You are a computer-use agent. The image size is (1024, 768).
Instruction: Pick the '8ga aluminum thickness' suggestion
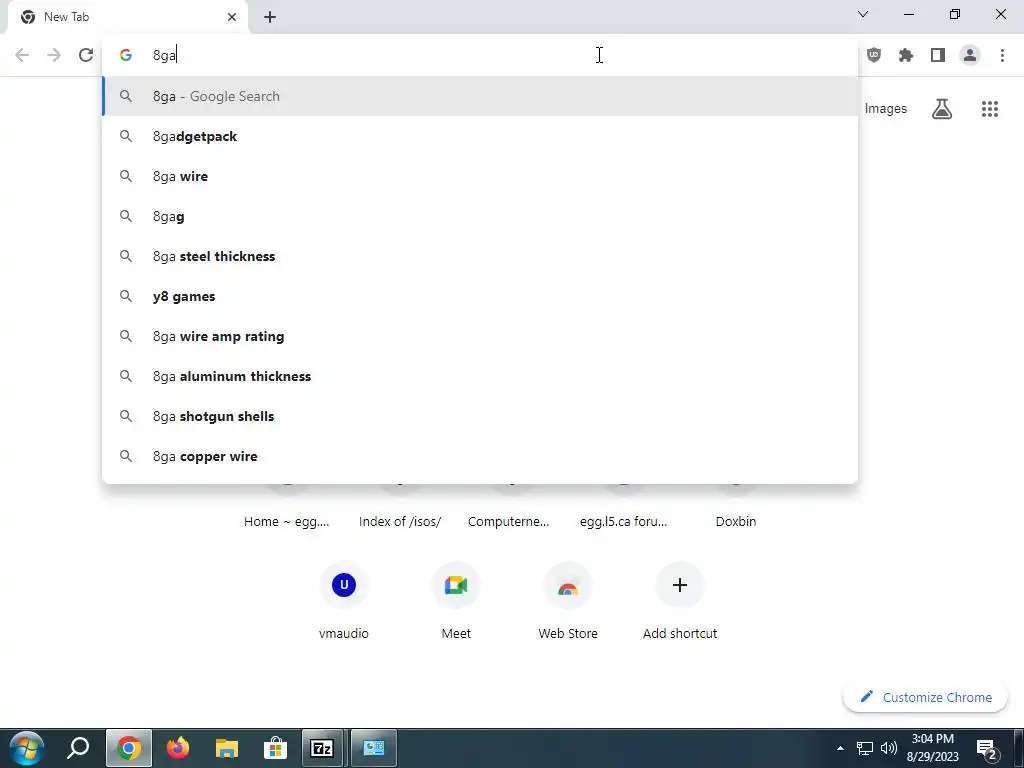480,376
